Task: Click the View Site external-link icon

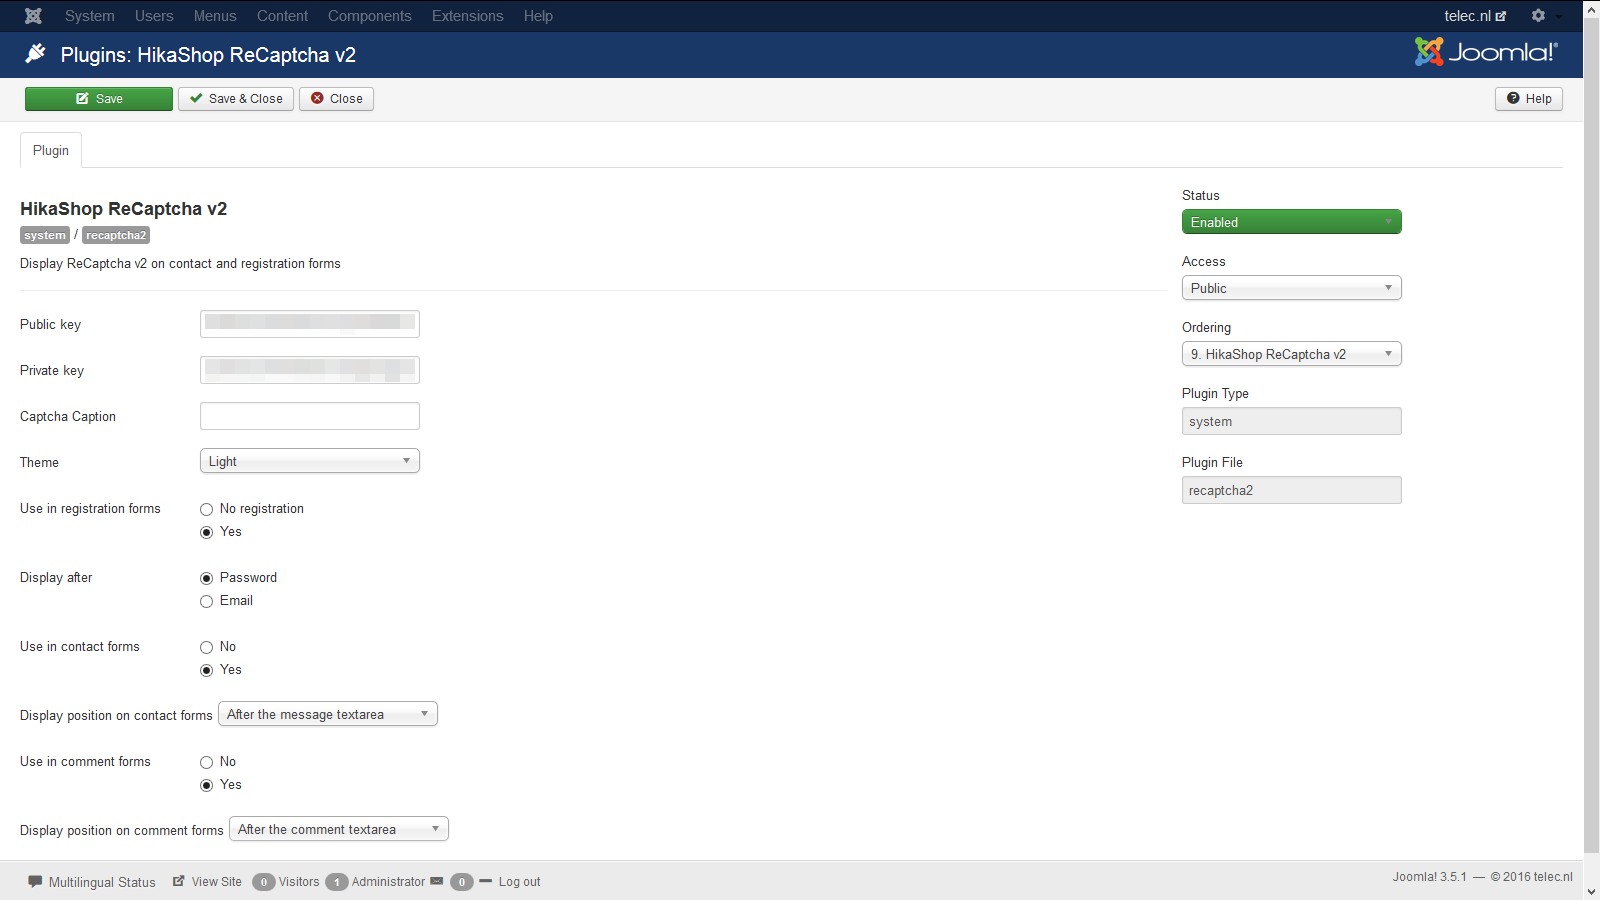Action: click(x=179, y=881)
